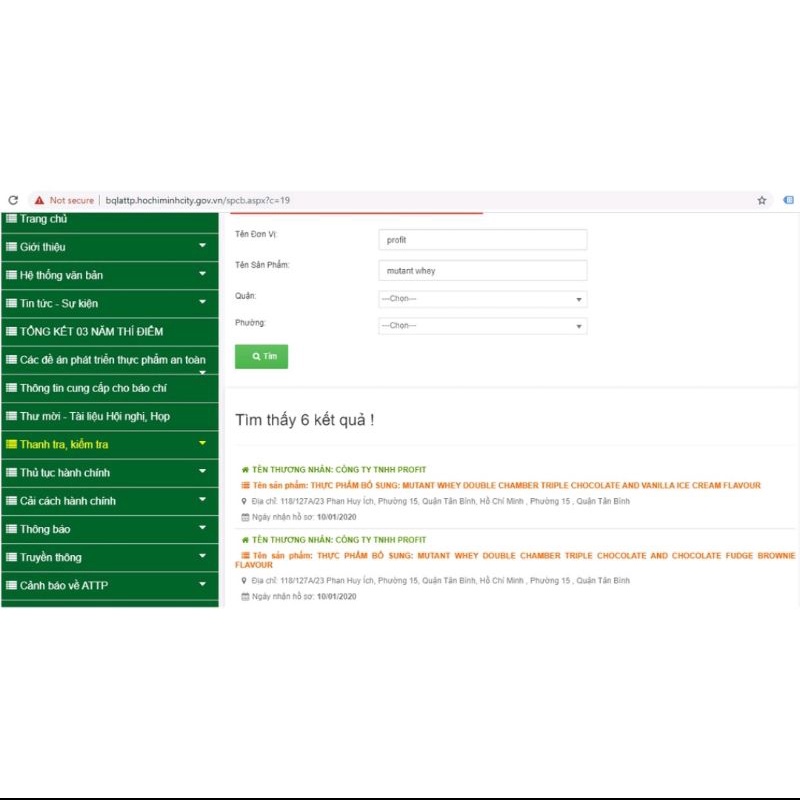Bookmark this page with star icon
800x800 pixels.
click(x=762, y=200)
